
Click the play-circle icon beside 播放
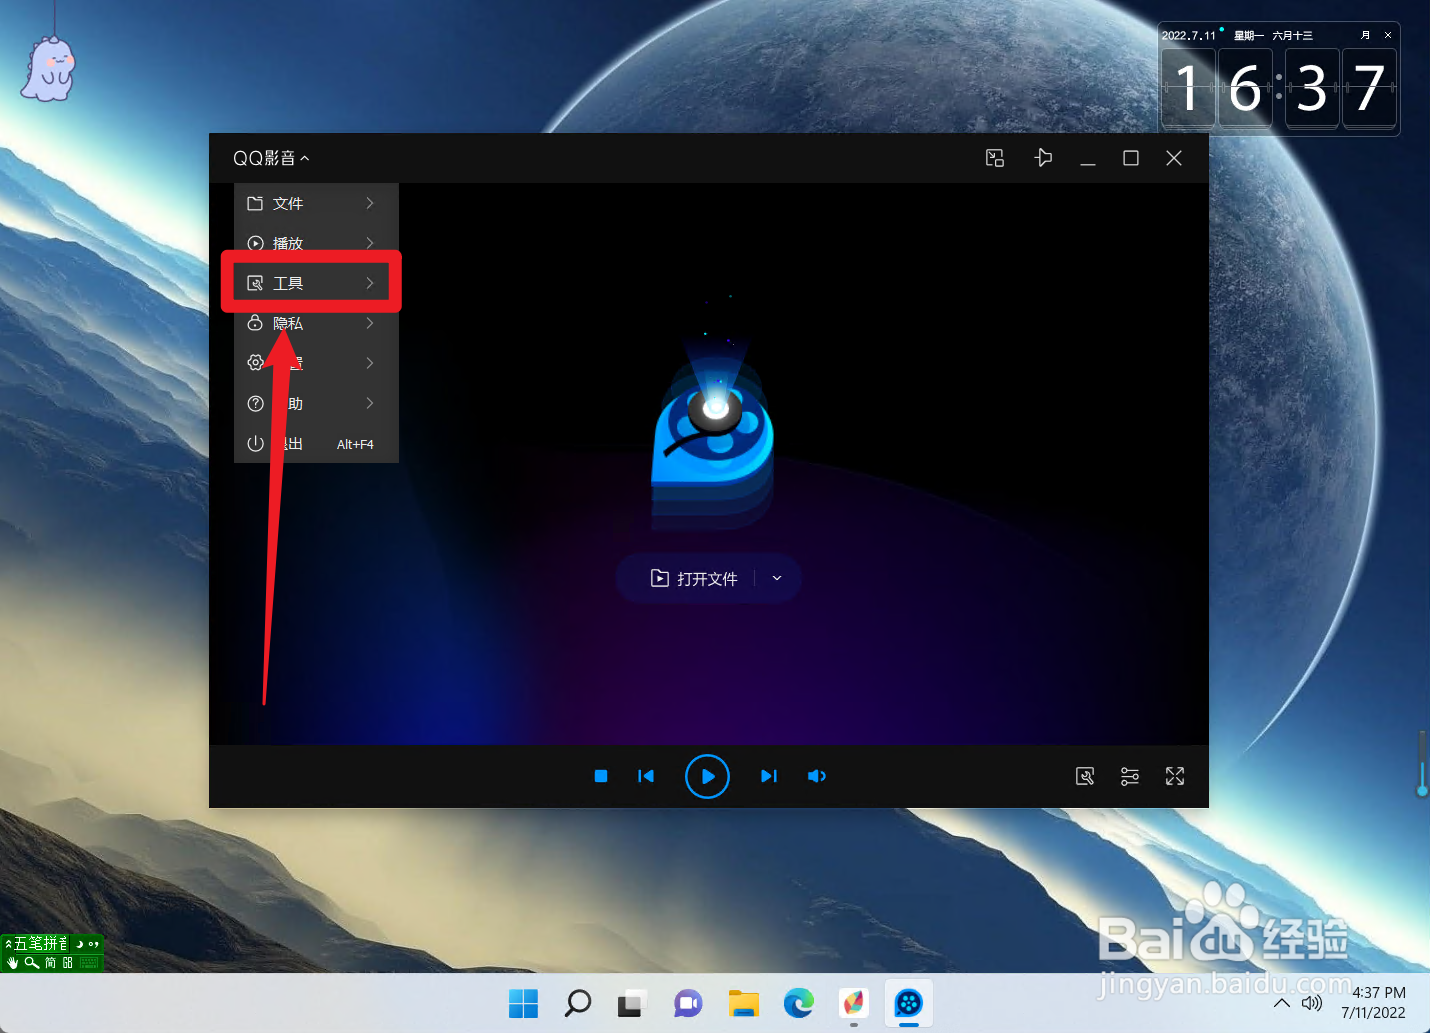coord(255,243)
